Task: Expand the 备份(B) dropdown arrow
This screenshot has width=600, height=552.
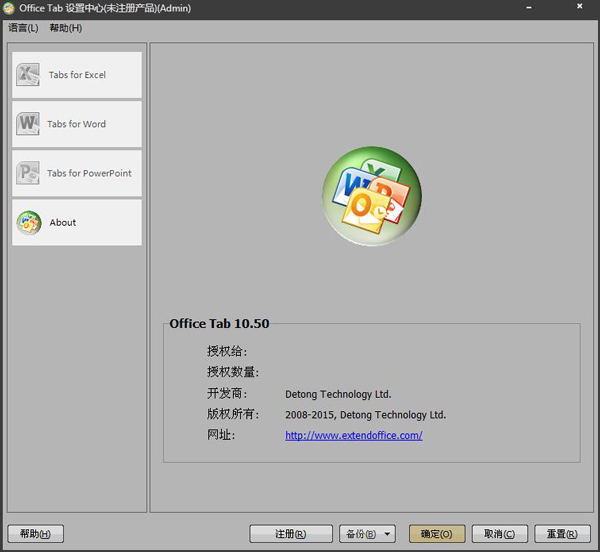Action: [387, 534]
